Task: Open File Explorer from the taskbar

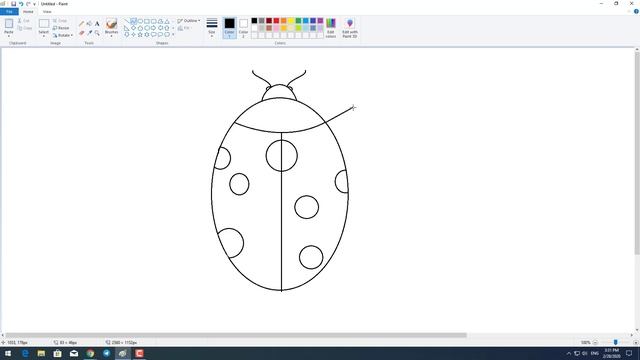Action: [41, 353]
